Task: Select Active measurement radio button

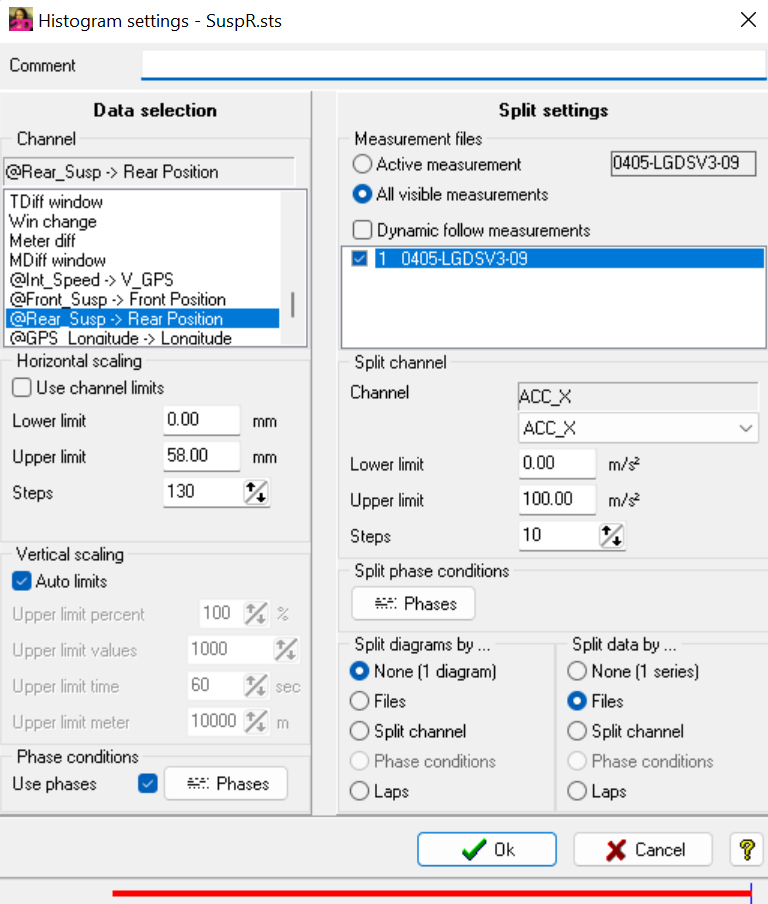Action: pos(362,164)
